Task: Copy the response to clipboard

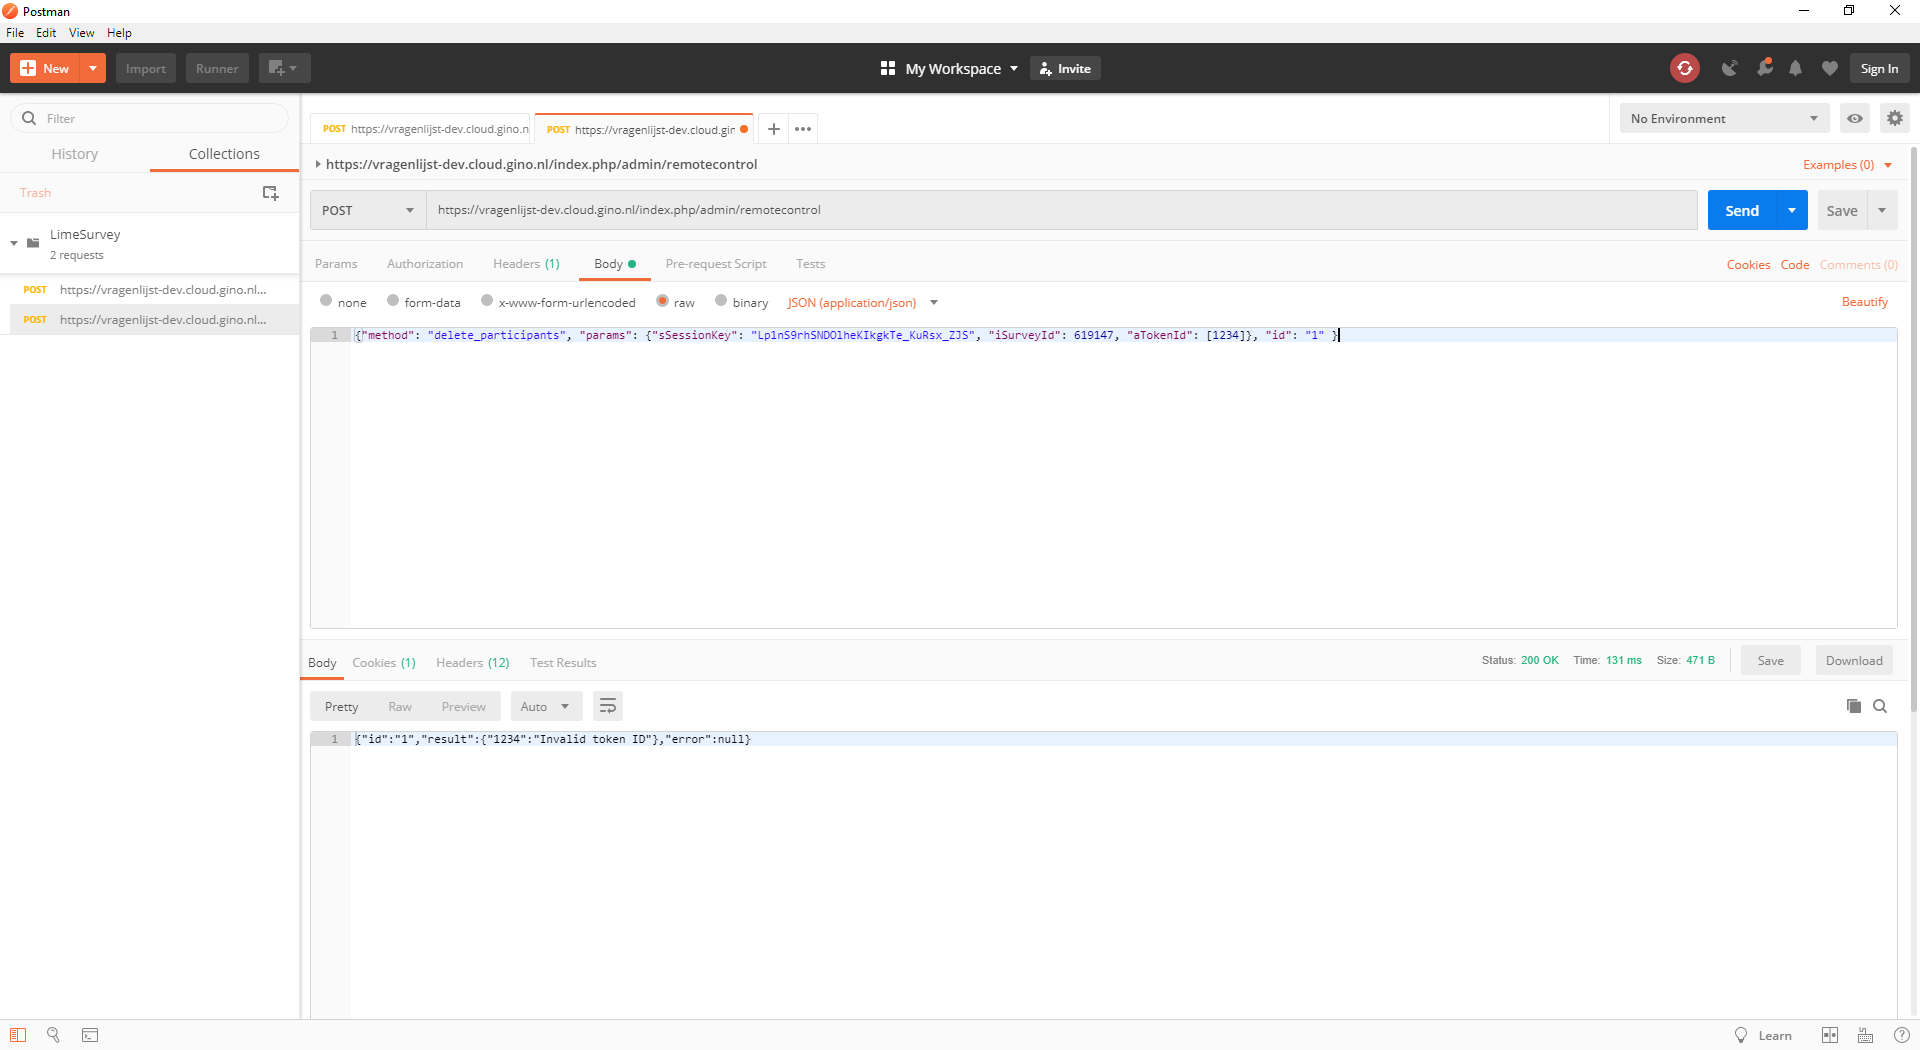Action: click(x=1853, y=706)
